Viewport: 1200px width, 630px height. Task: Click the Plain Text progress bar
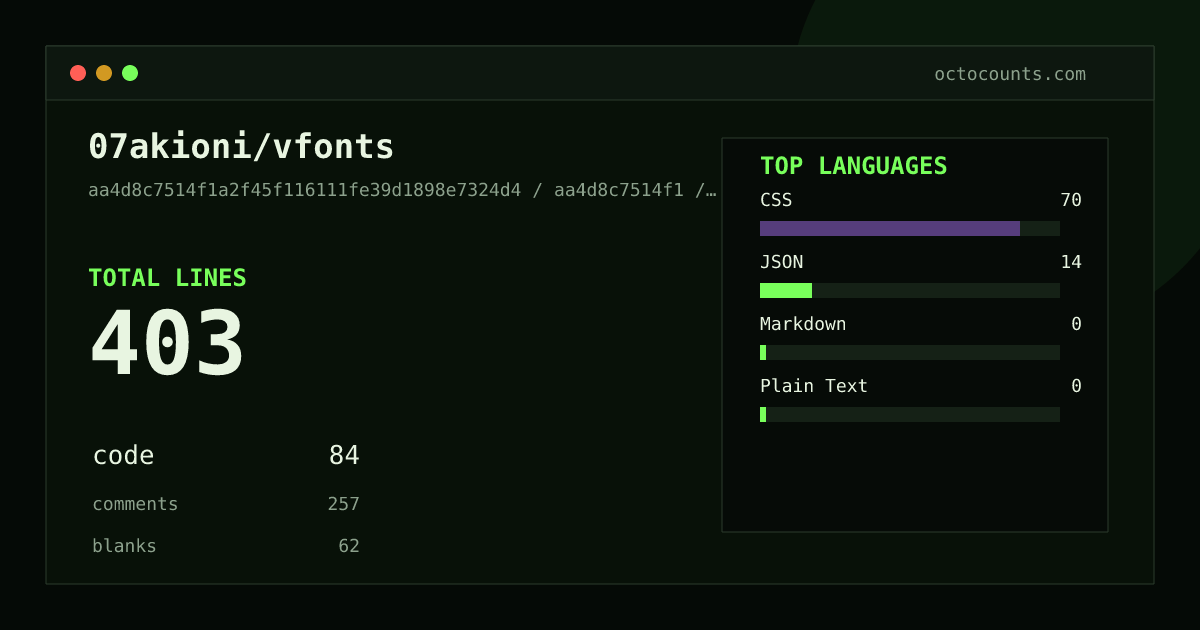coord(910,414)
